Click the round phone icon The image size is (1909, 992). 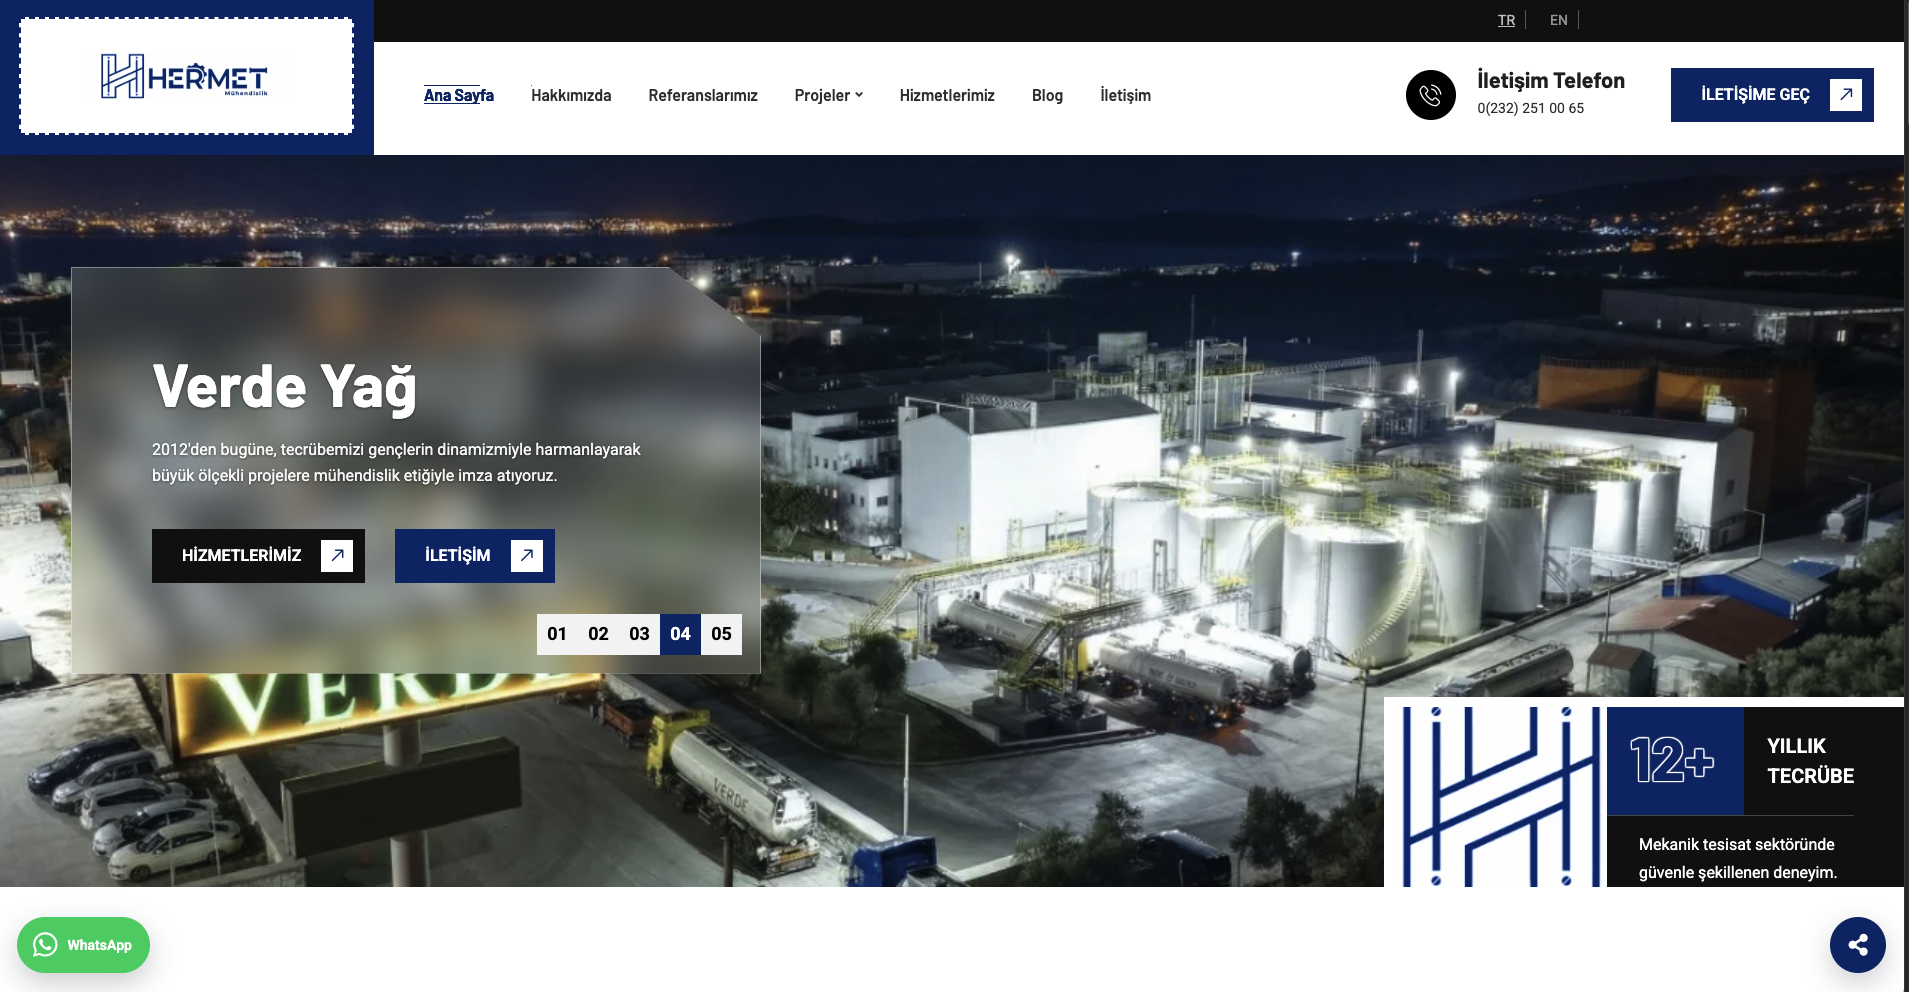[x=1431, y=95]
